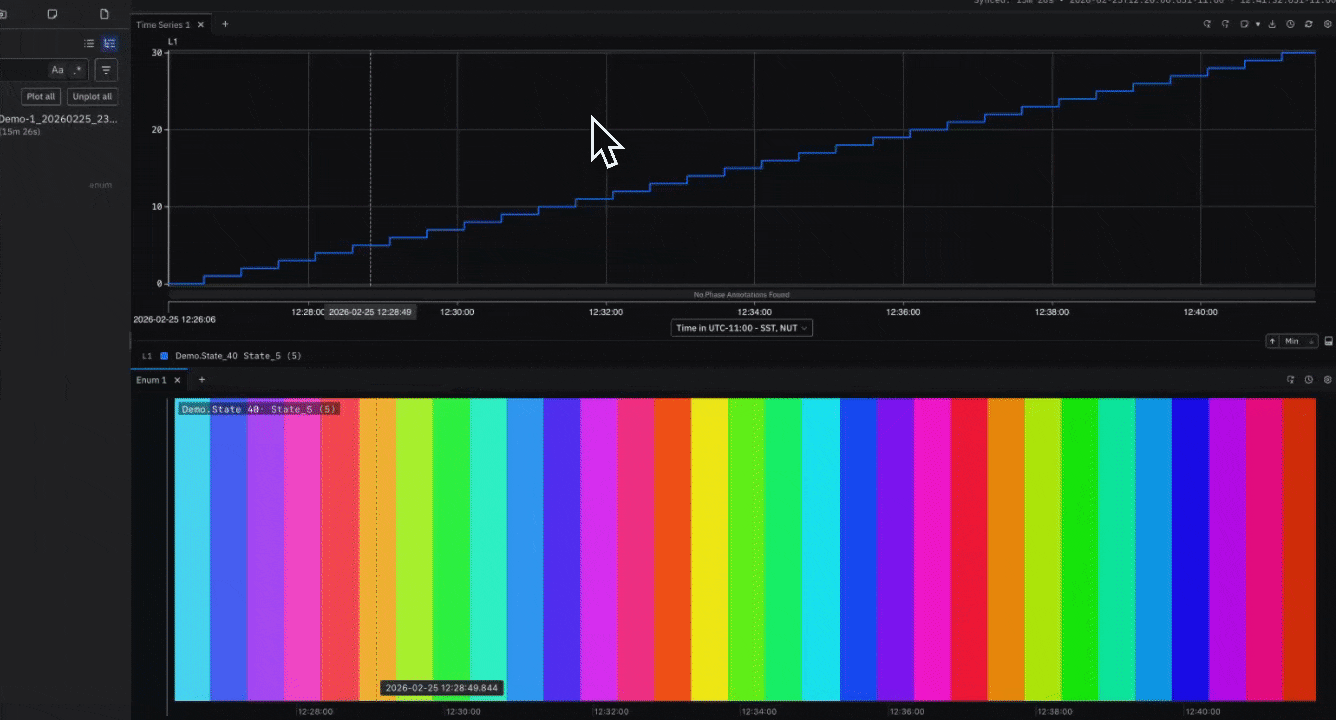Click the 2026-02-25 12:26:06 start time label
This screenshot has width=1336, height=720.
point(174,320)
